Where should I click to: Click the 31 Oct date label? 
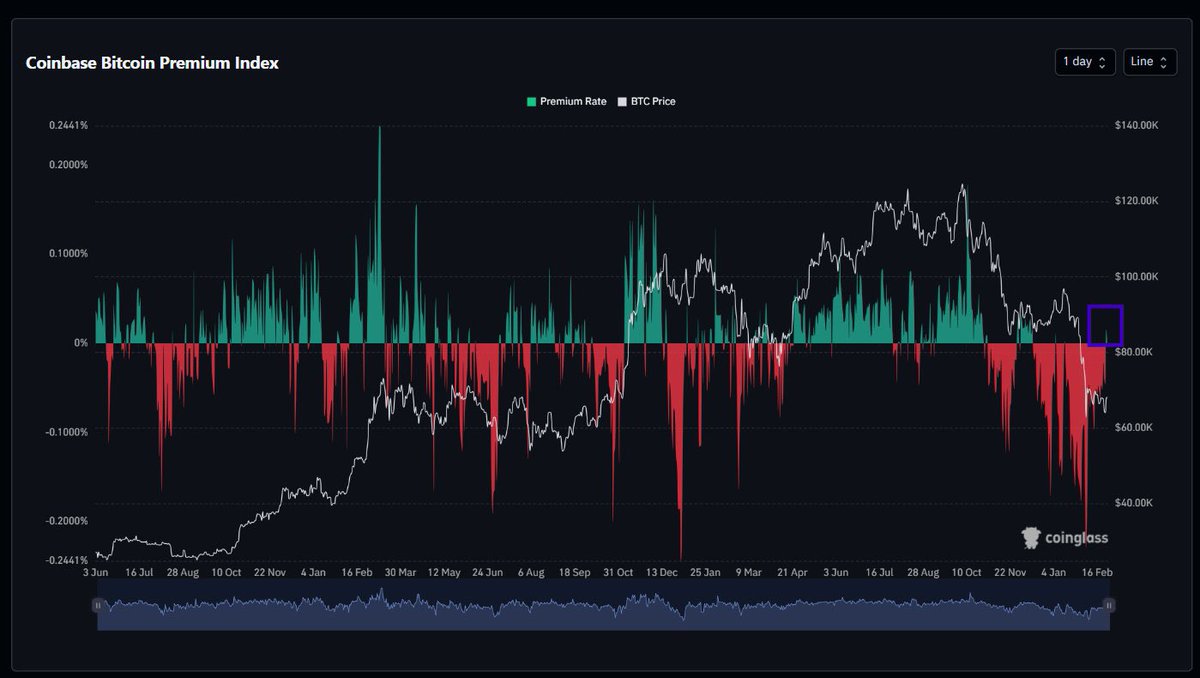pos(618,573)
